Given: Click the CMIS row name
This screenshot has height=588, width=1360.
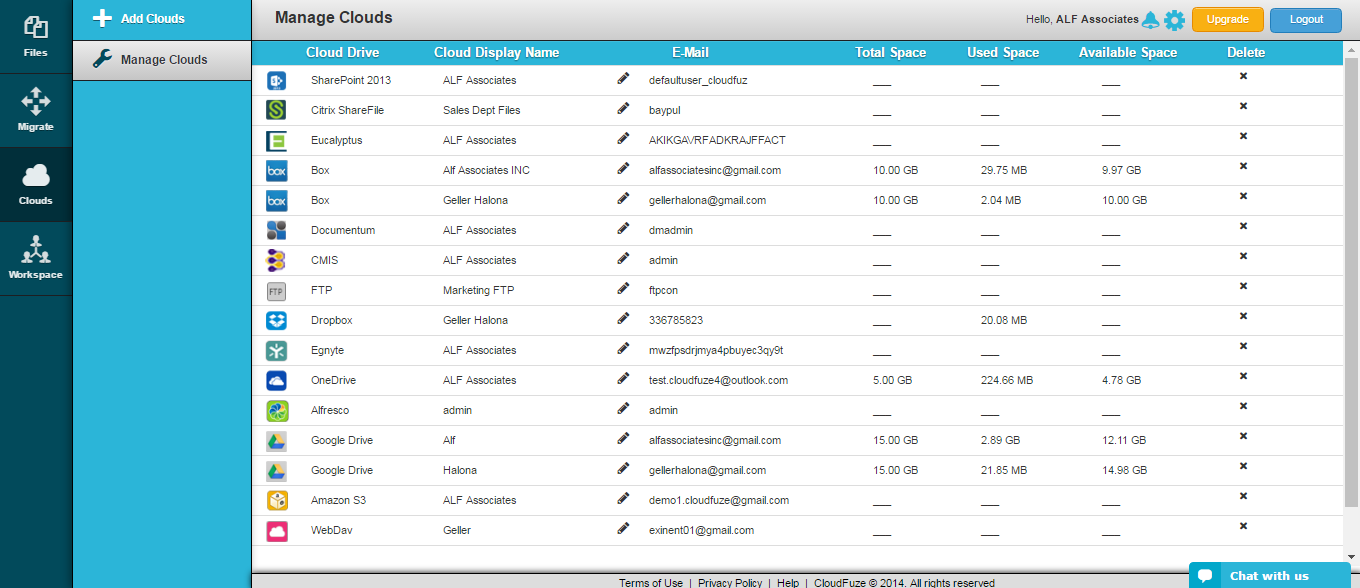Looking at the screenshot, I should (x=325, y=261).
